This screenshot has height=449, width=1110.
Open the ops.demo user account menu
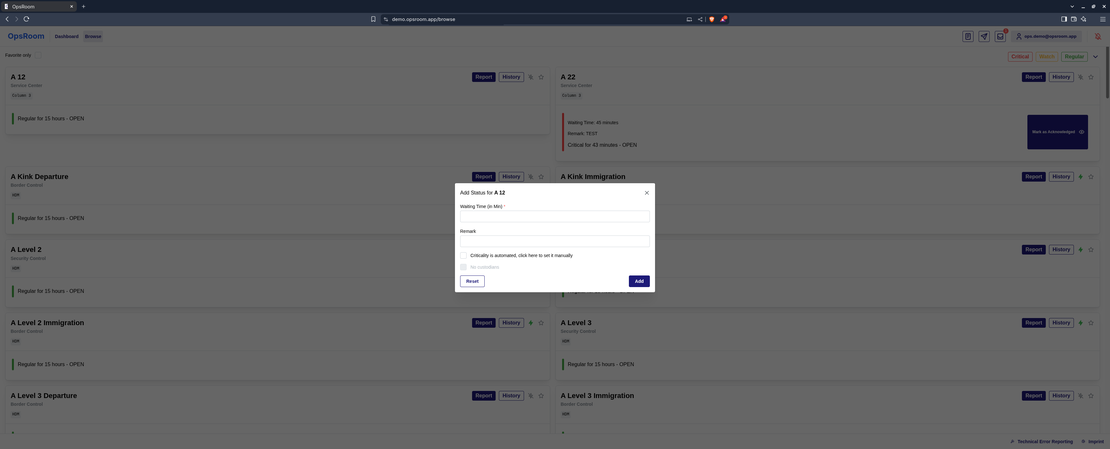1046,36
